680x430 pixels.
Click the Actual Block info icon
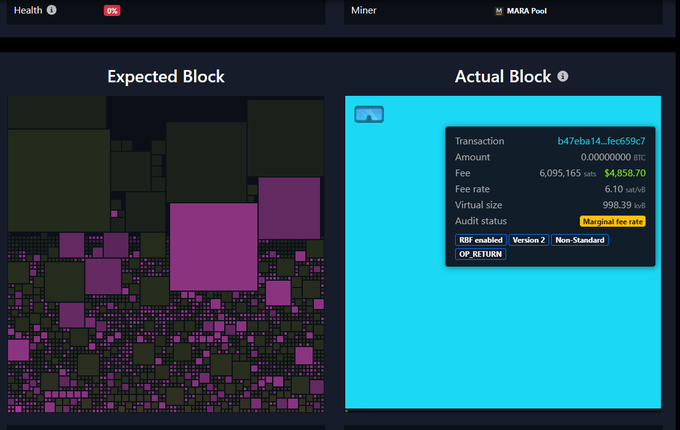(563, 76)
